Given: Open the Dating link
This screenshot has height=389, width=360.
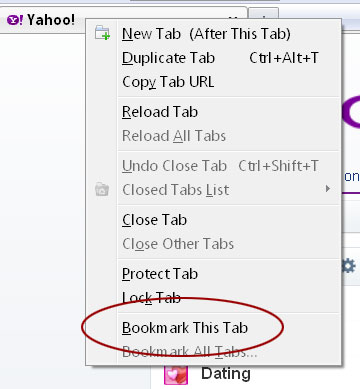Looking at the screenshot, I should (x=226, y=374).
